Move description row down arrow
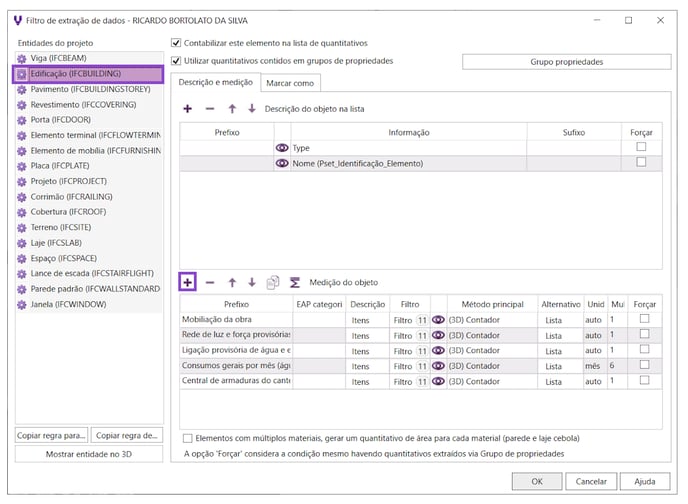The image size is (688, 504). 252,108
